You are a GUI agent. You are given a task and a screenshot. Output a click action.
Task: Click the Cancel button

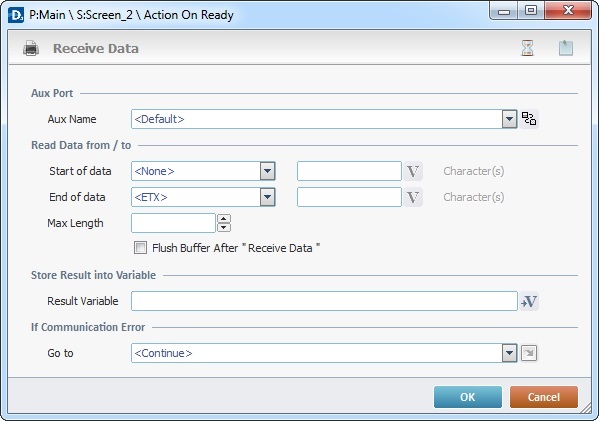pyautogui.click(x=544, y=397)
